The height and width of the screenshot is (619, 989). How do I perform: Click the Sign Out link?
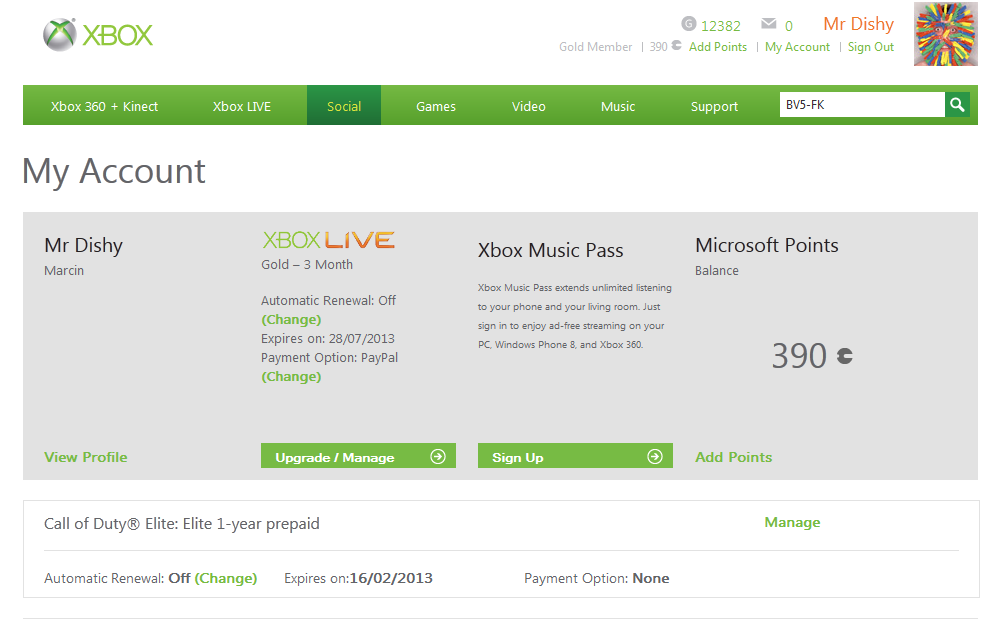point(870,47)
